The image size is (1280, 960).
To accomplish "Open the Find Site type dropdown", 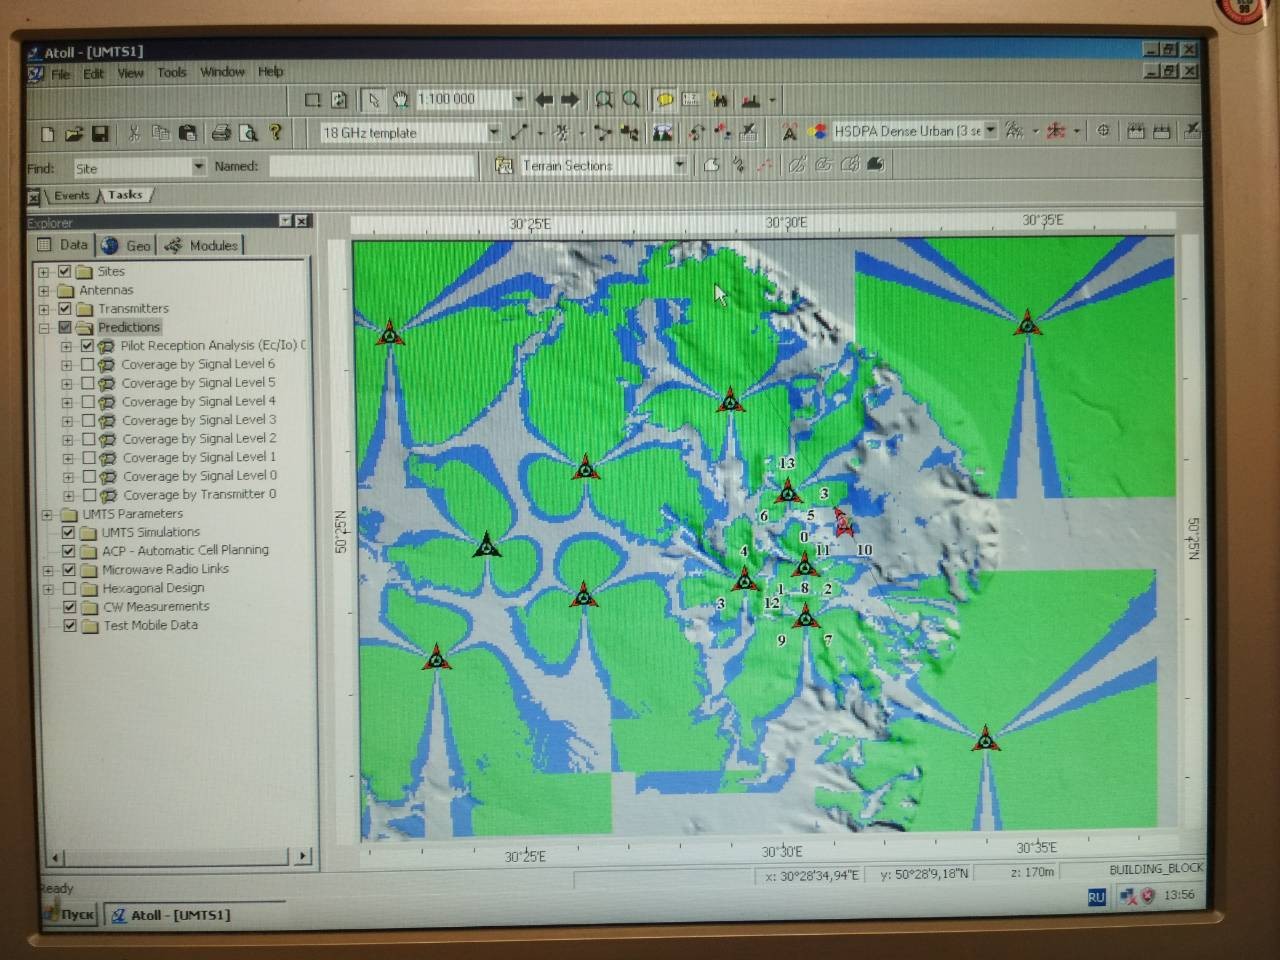I will point(198,167).
